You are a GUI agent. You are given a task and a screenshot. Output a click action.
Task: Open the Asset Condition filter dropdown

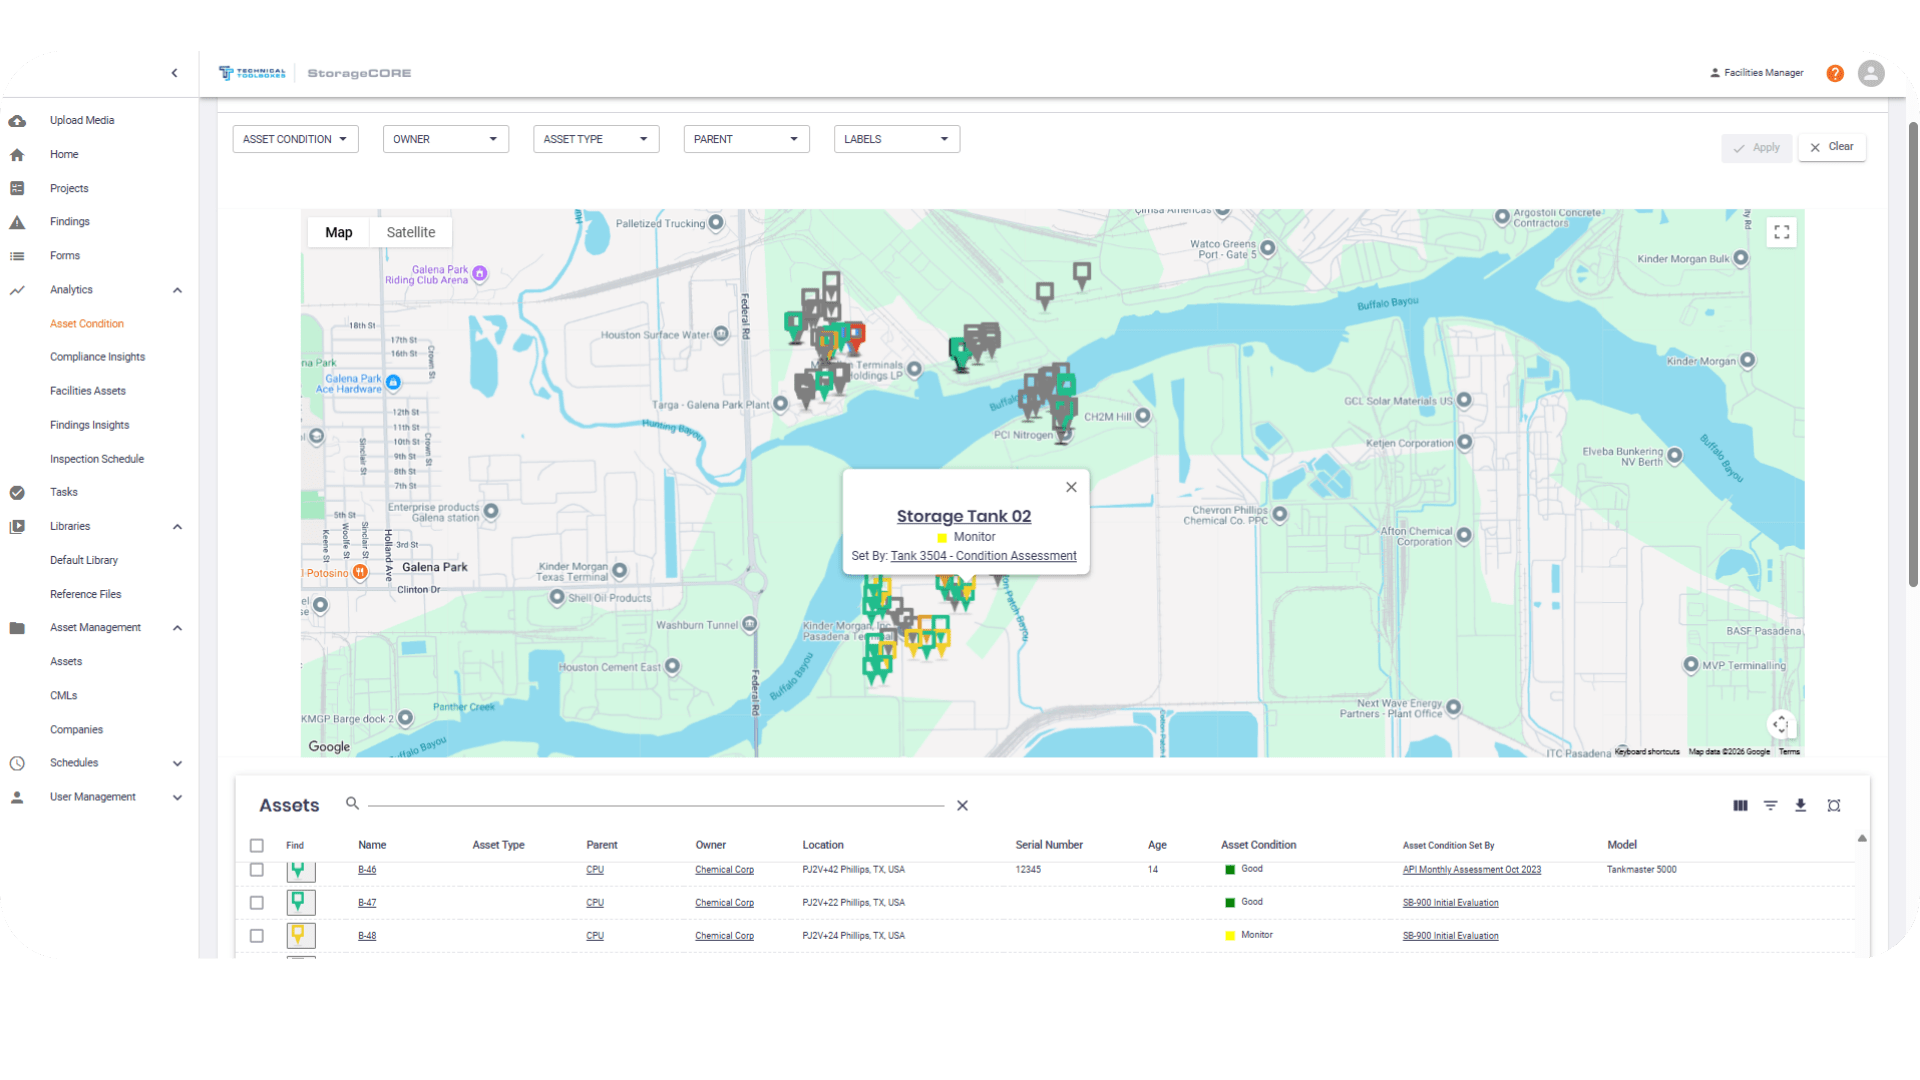coord(295,139)
